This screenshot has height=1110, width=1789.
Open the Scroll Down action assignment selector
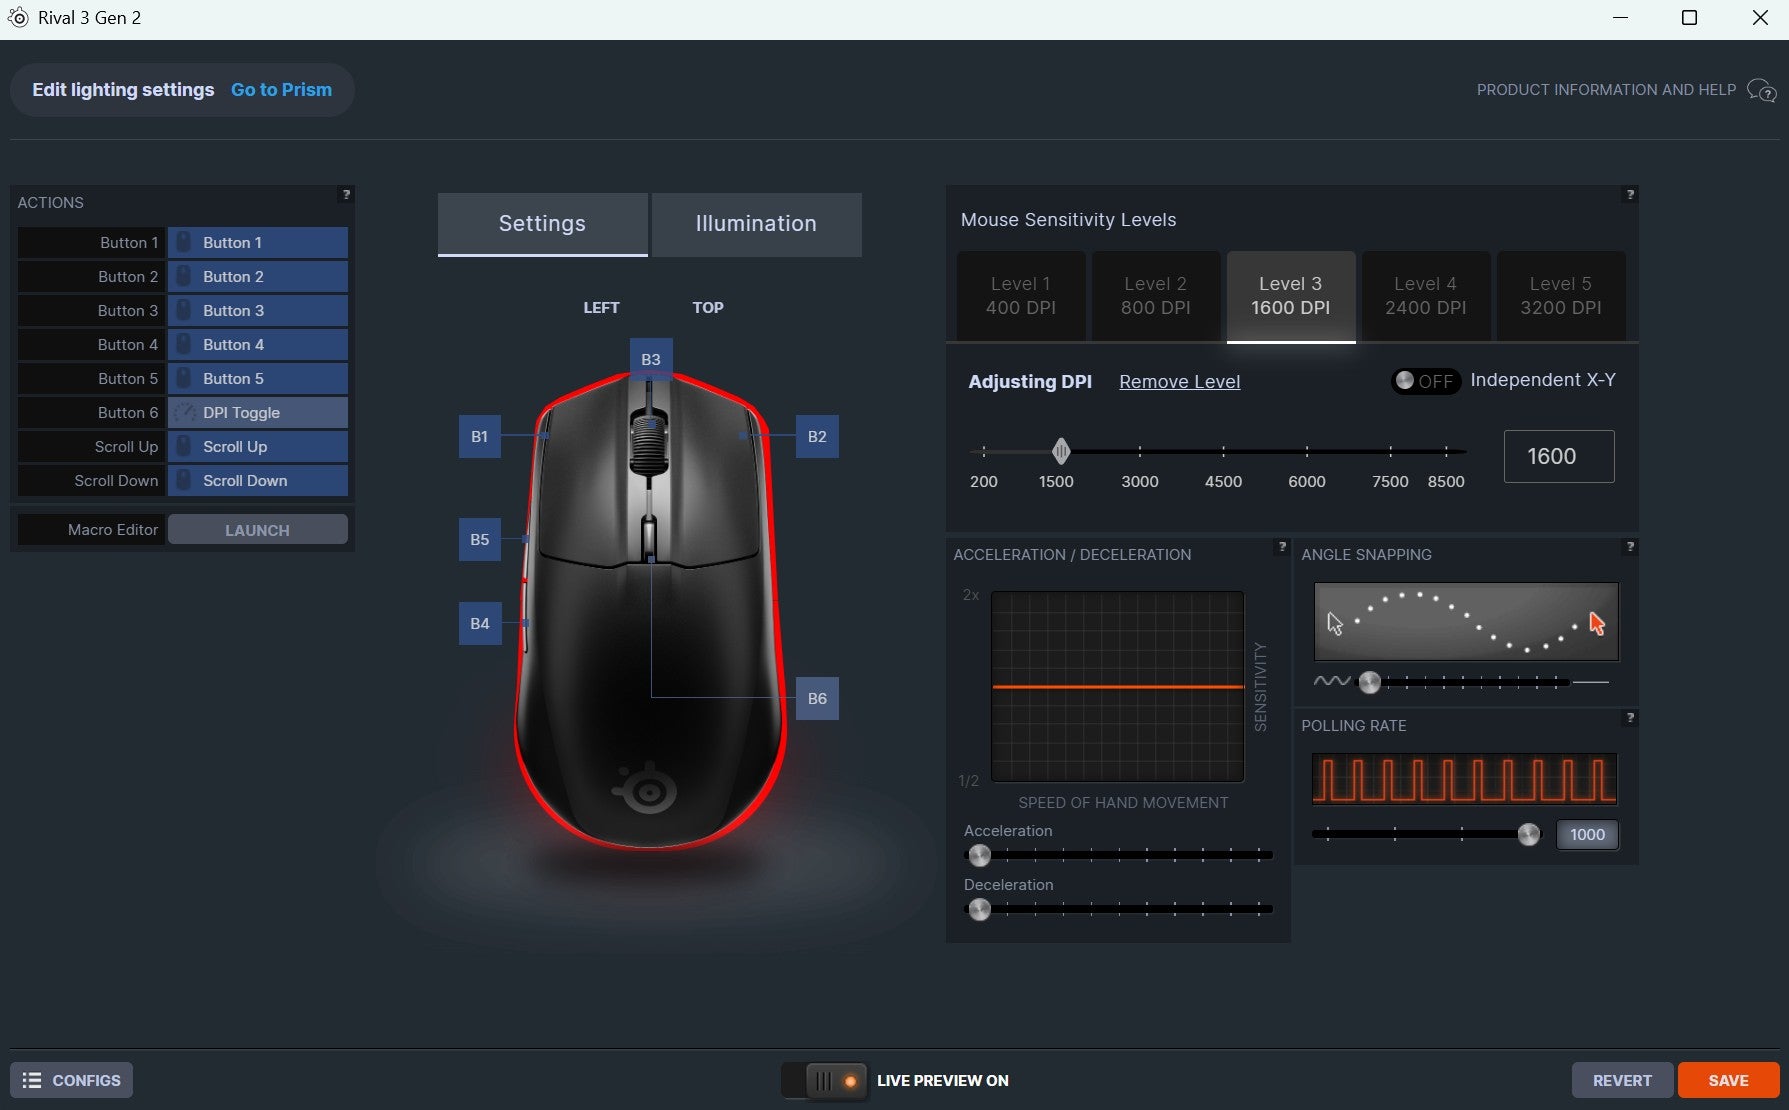(257, 481)
